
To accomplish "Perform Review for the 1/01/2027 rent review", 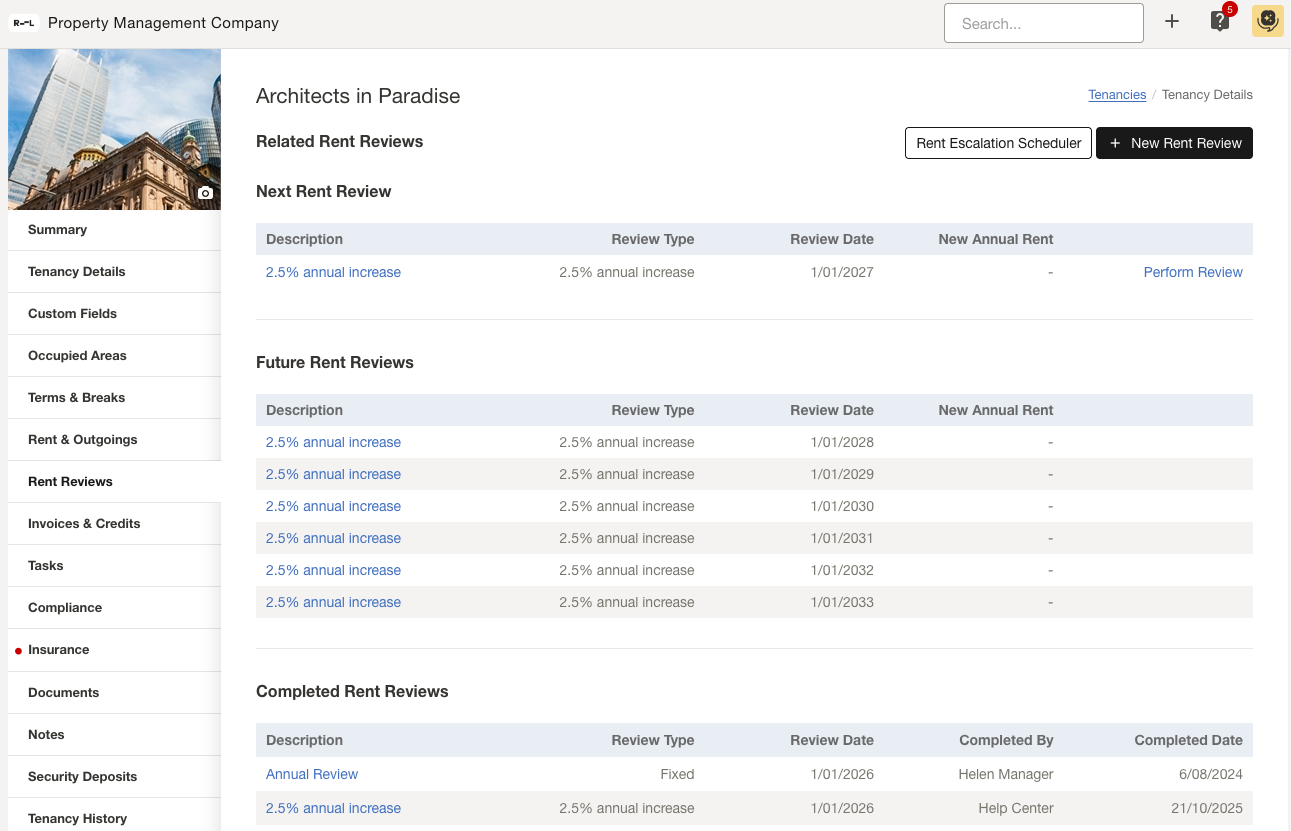I will pyautogui.click(x=1193, y=272).
